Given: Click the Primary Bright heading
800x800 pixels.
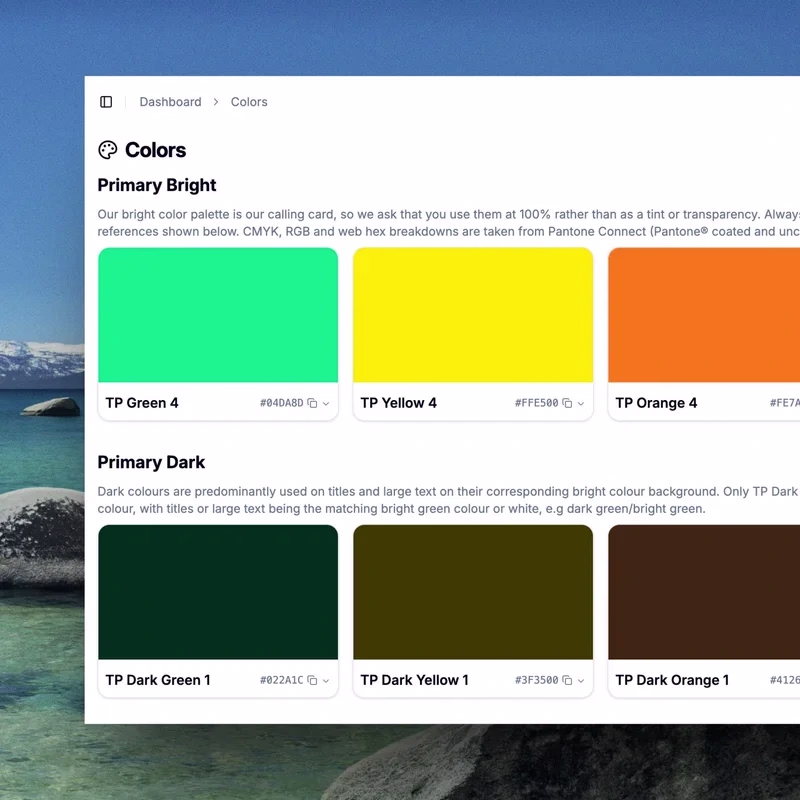Looking at the screenshot, I should point(157,185).
